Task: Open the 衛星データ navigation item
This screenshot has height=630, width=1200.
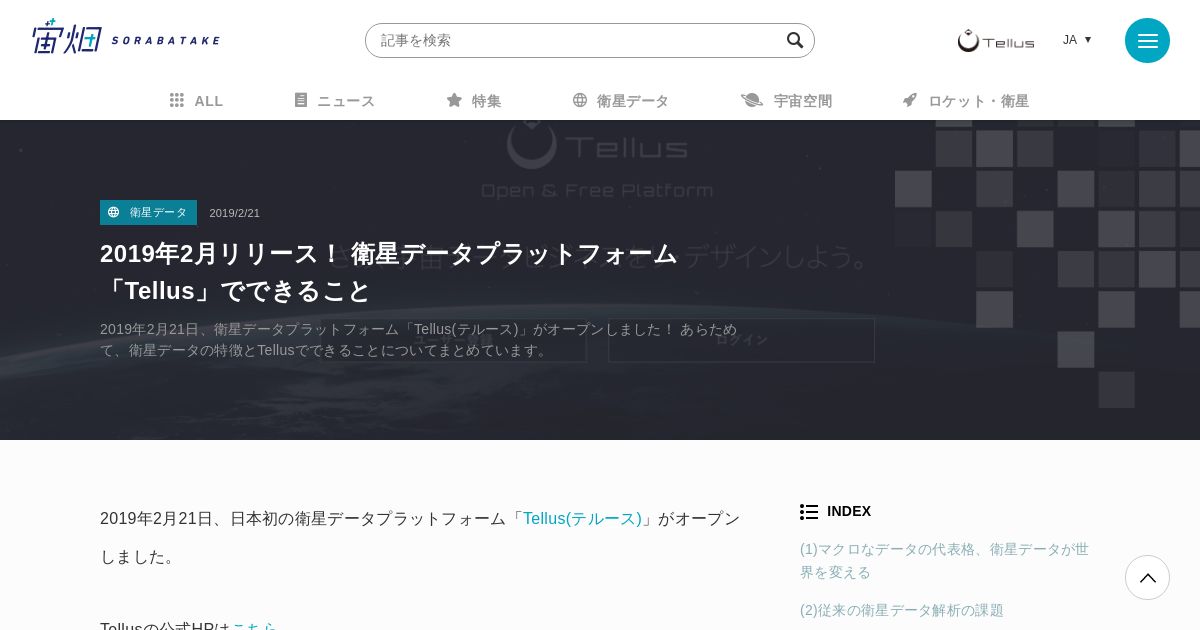Action: pyautogui.click(x=620, y=100)
